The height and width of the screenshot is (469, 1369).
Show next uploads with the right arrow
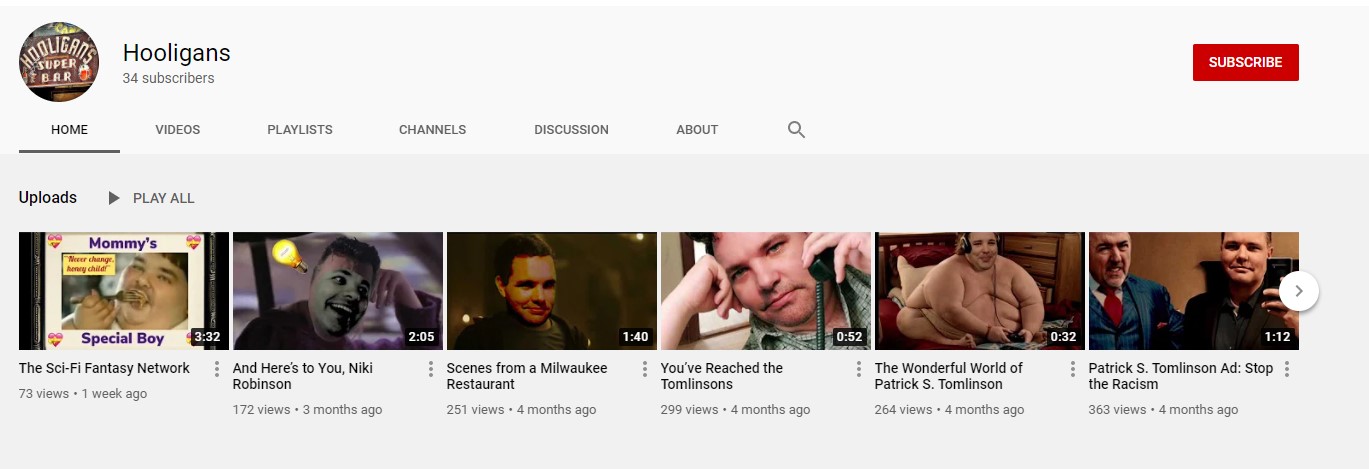1299,291
